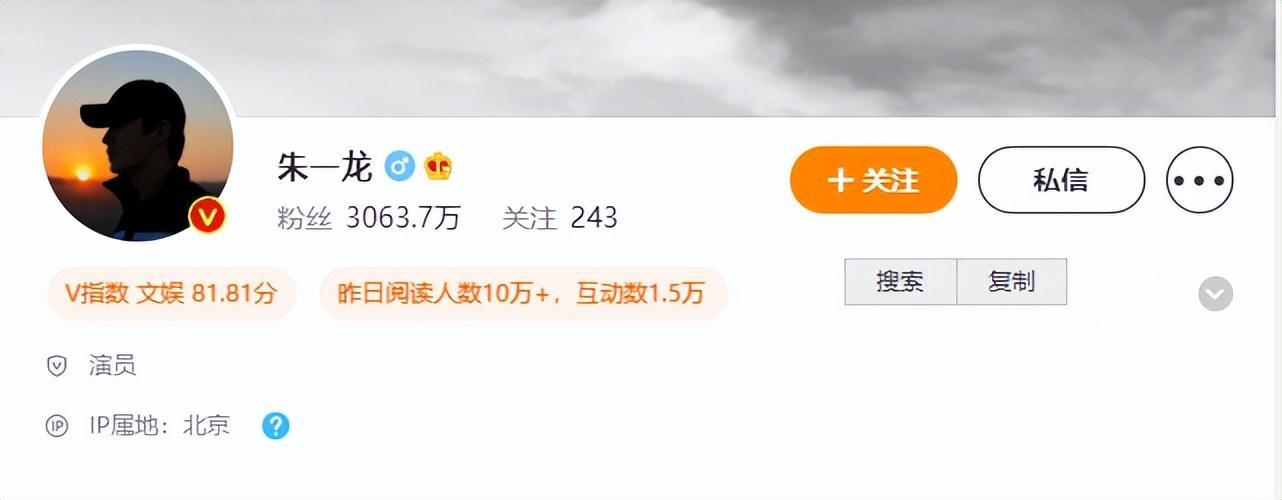Click the IP location icon
The height and width of the screenshot is (500, 1282).
pos(57,426)
